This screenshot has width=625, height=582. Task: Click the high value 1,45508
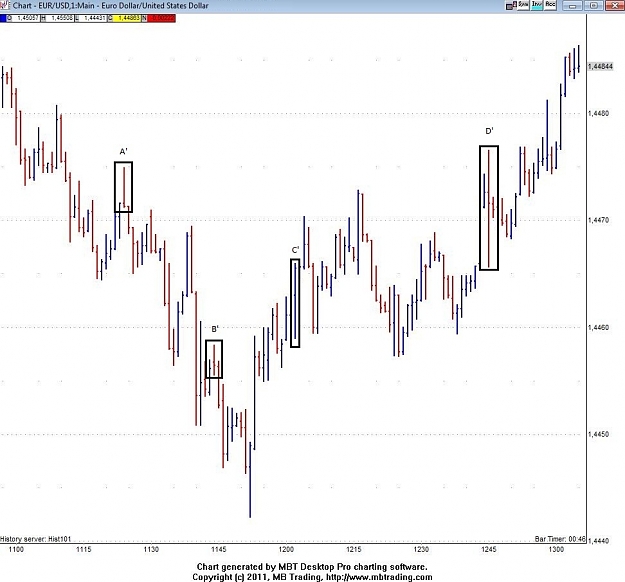coord(60,18)
